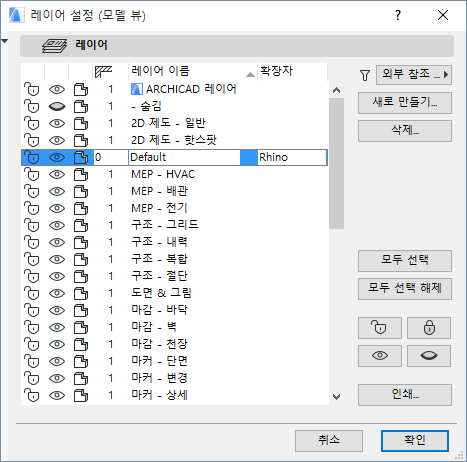Hide the 구조 - 복합 layer
467x462 pixels.
[57, 259]
